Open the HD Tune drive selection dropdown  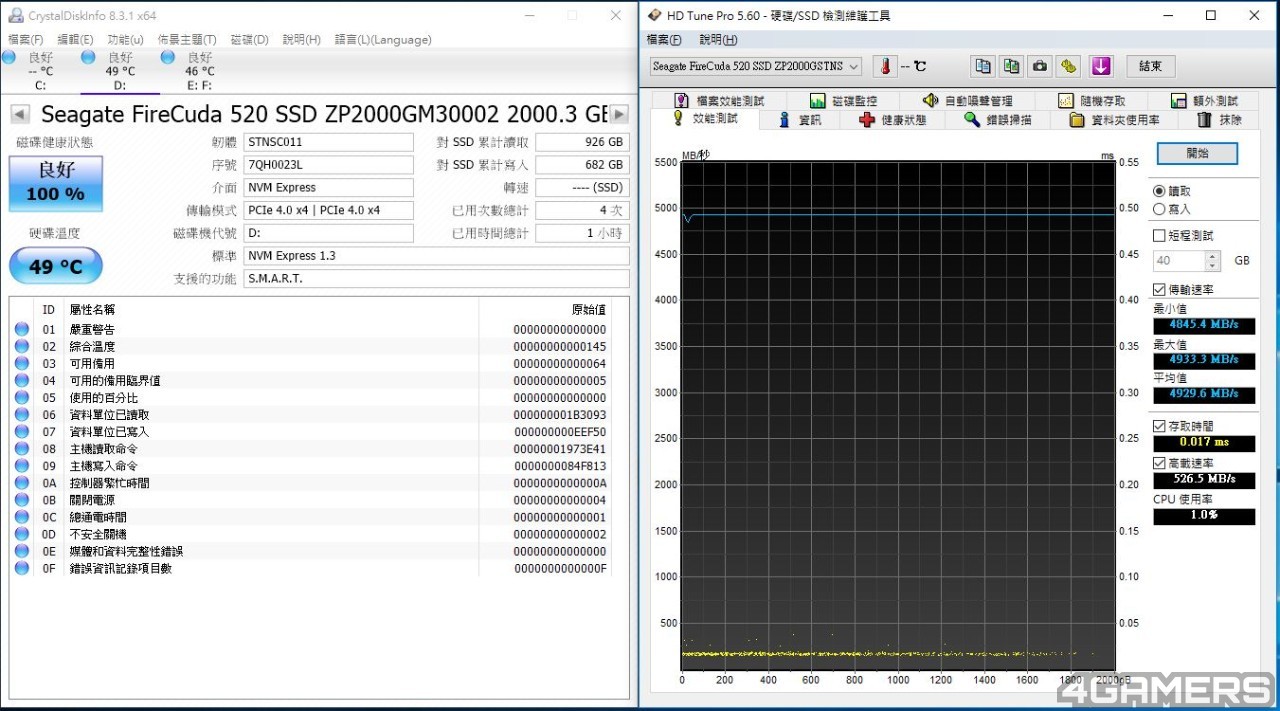(756, 66)
